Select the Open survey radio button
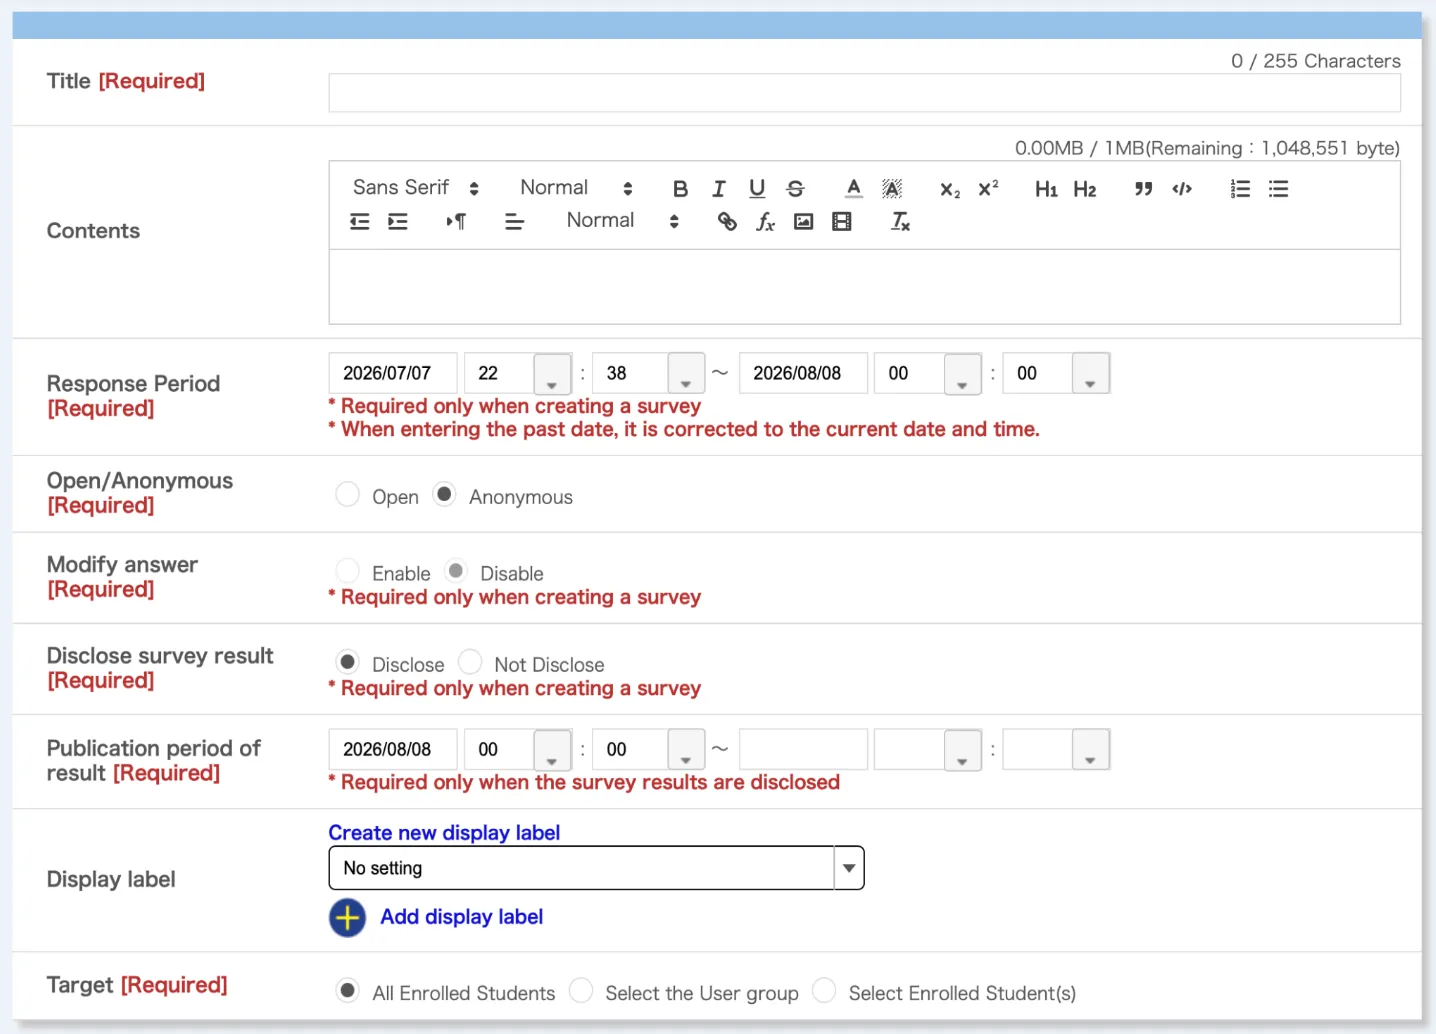Screen dimensions: 1436x1034 coord(347,494)
